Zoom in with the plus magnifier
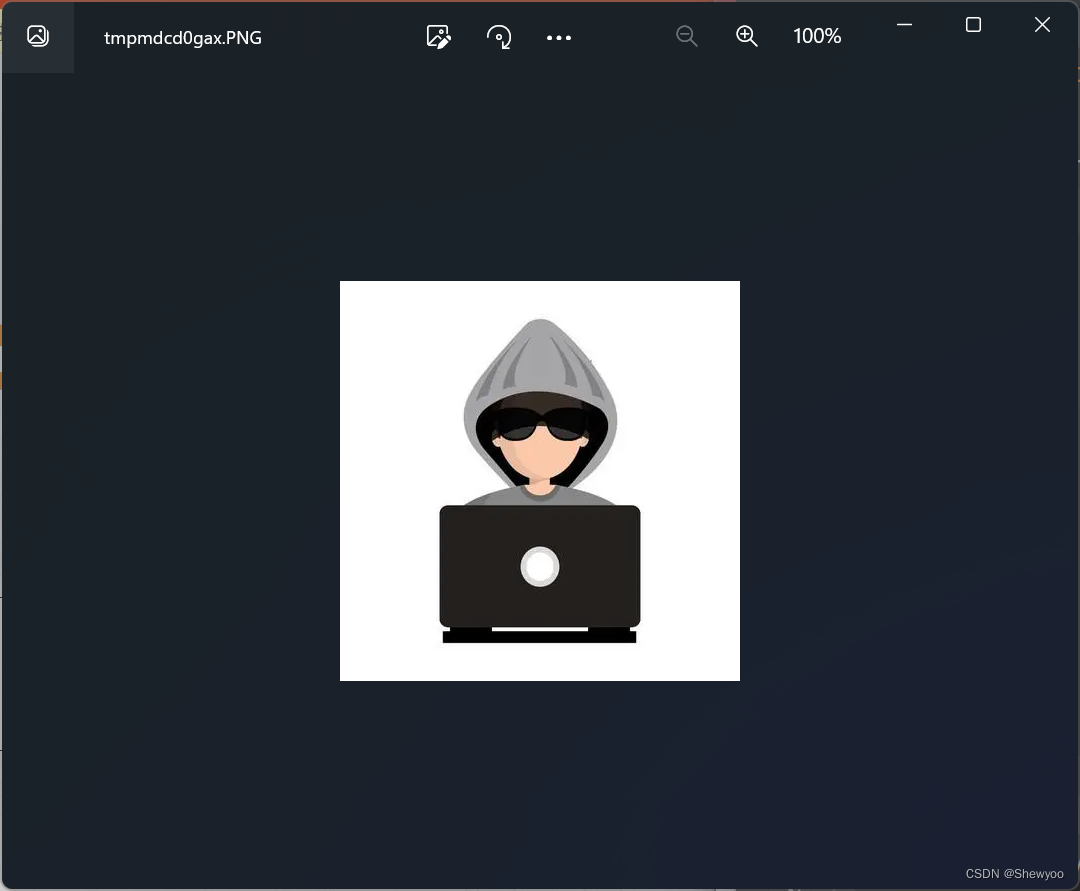This screenshot has width=1080, height=891. click(x=747, y=36)
